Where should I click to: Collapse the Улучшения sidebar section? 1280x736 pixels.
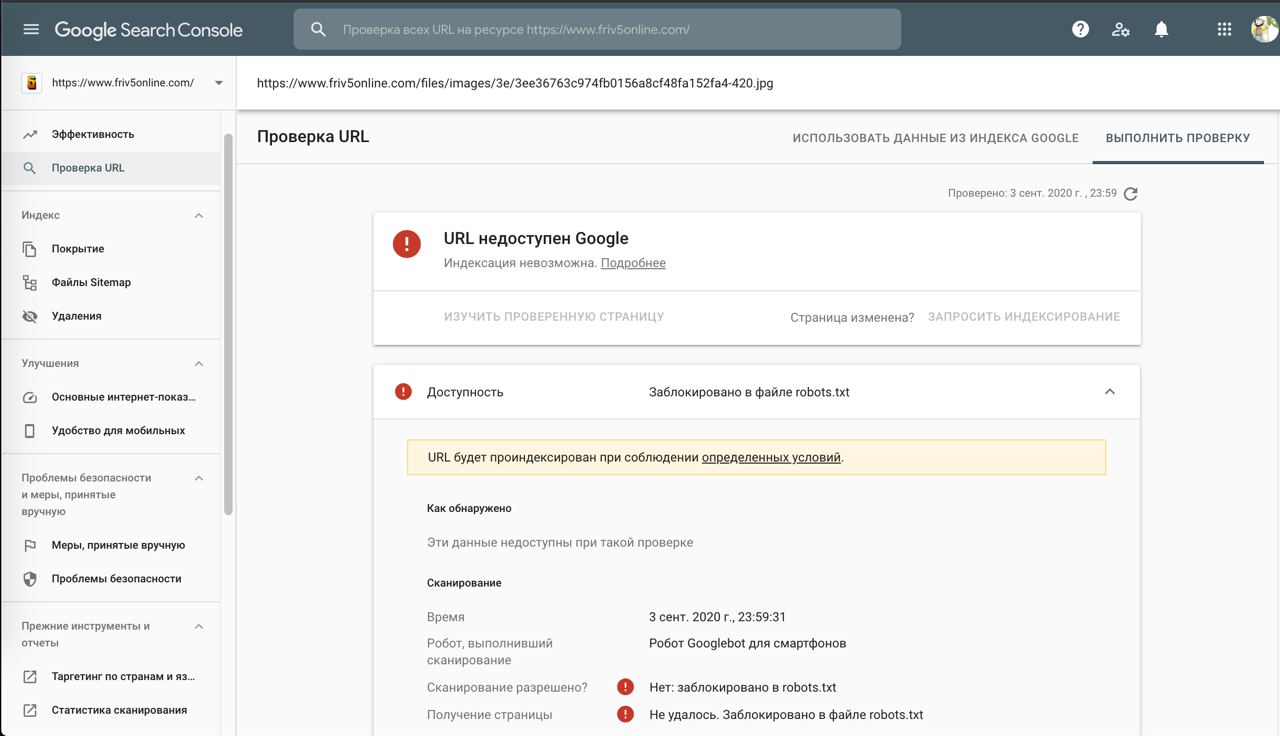[x=198, y=364]
